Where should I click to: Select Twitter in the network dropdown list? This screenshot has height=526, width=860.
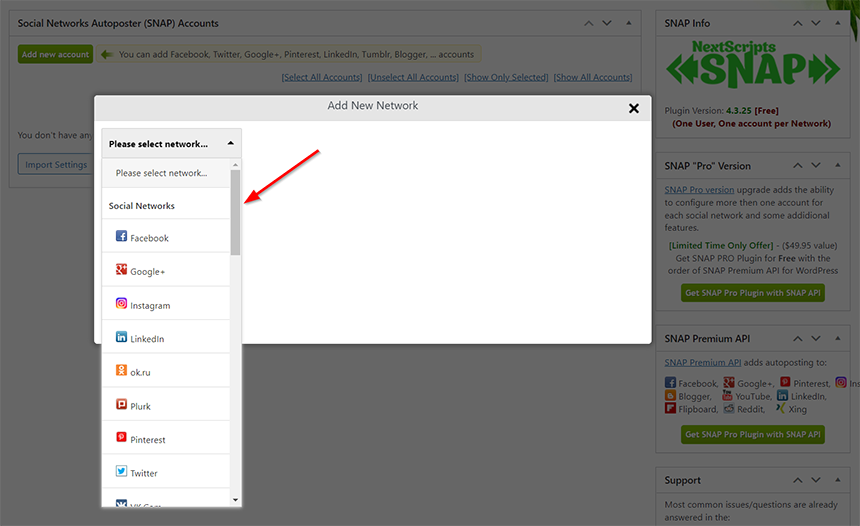(166, 471)
